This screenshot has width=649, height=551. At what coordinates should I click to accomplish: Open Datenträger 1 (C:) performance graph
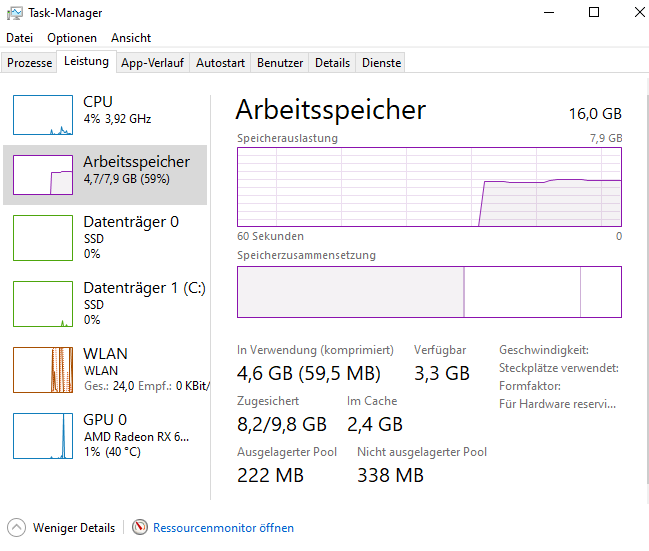(x=43, y=304)
